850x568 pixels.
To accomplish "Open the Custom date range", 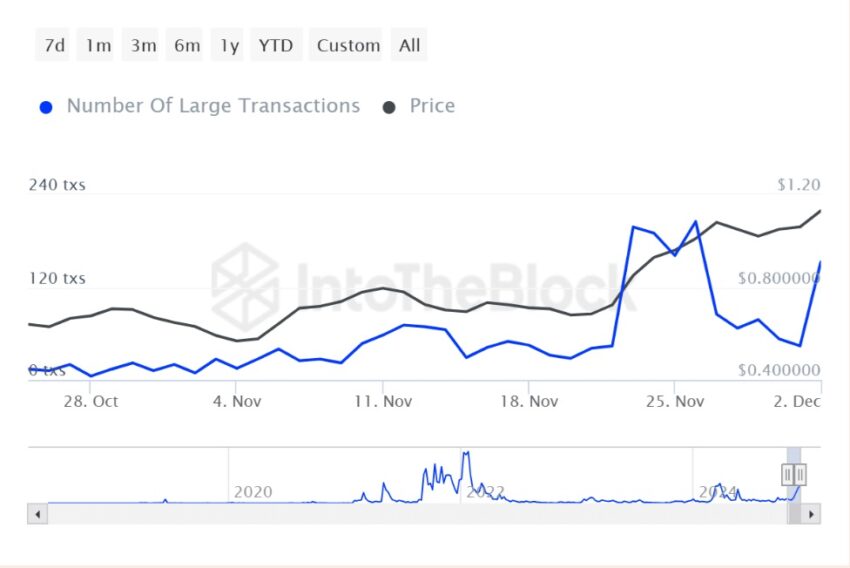I will click(x=346, y=45).
